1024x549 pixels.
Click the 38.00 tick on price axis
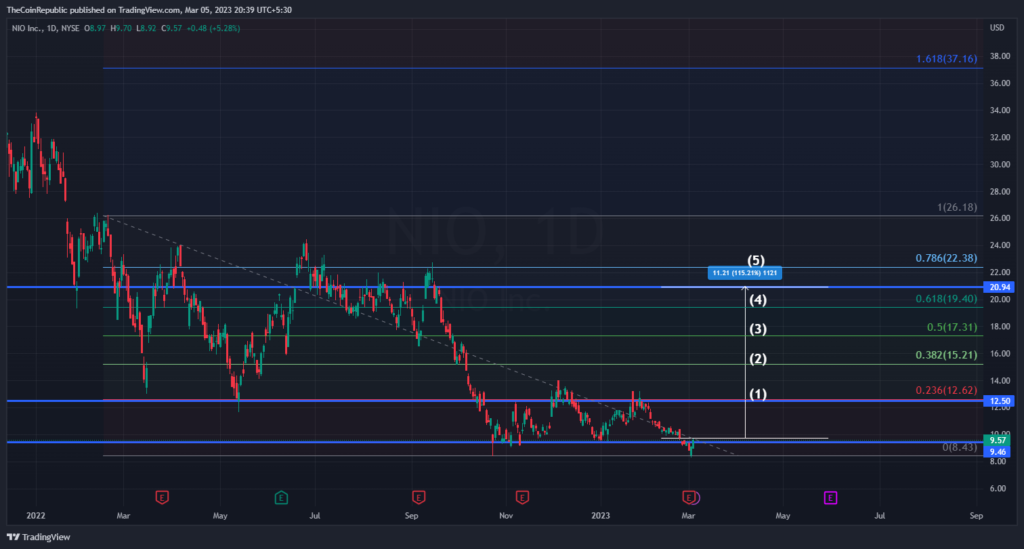coord(999,56)
